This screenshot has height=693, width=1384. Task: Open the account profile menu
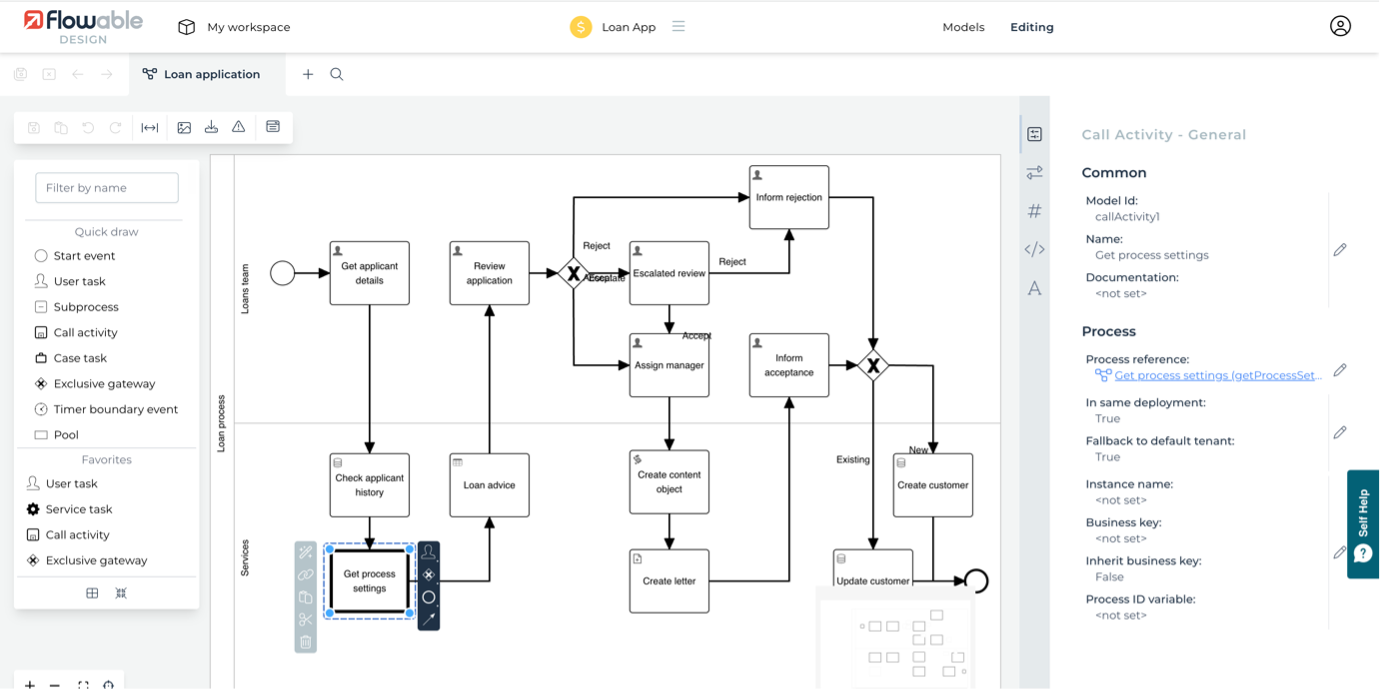coord(1341,26)
